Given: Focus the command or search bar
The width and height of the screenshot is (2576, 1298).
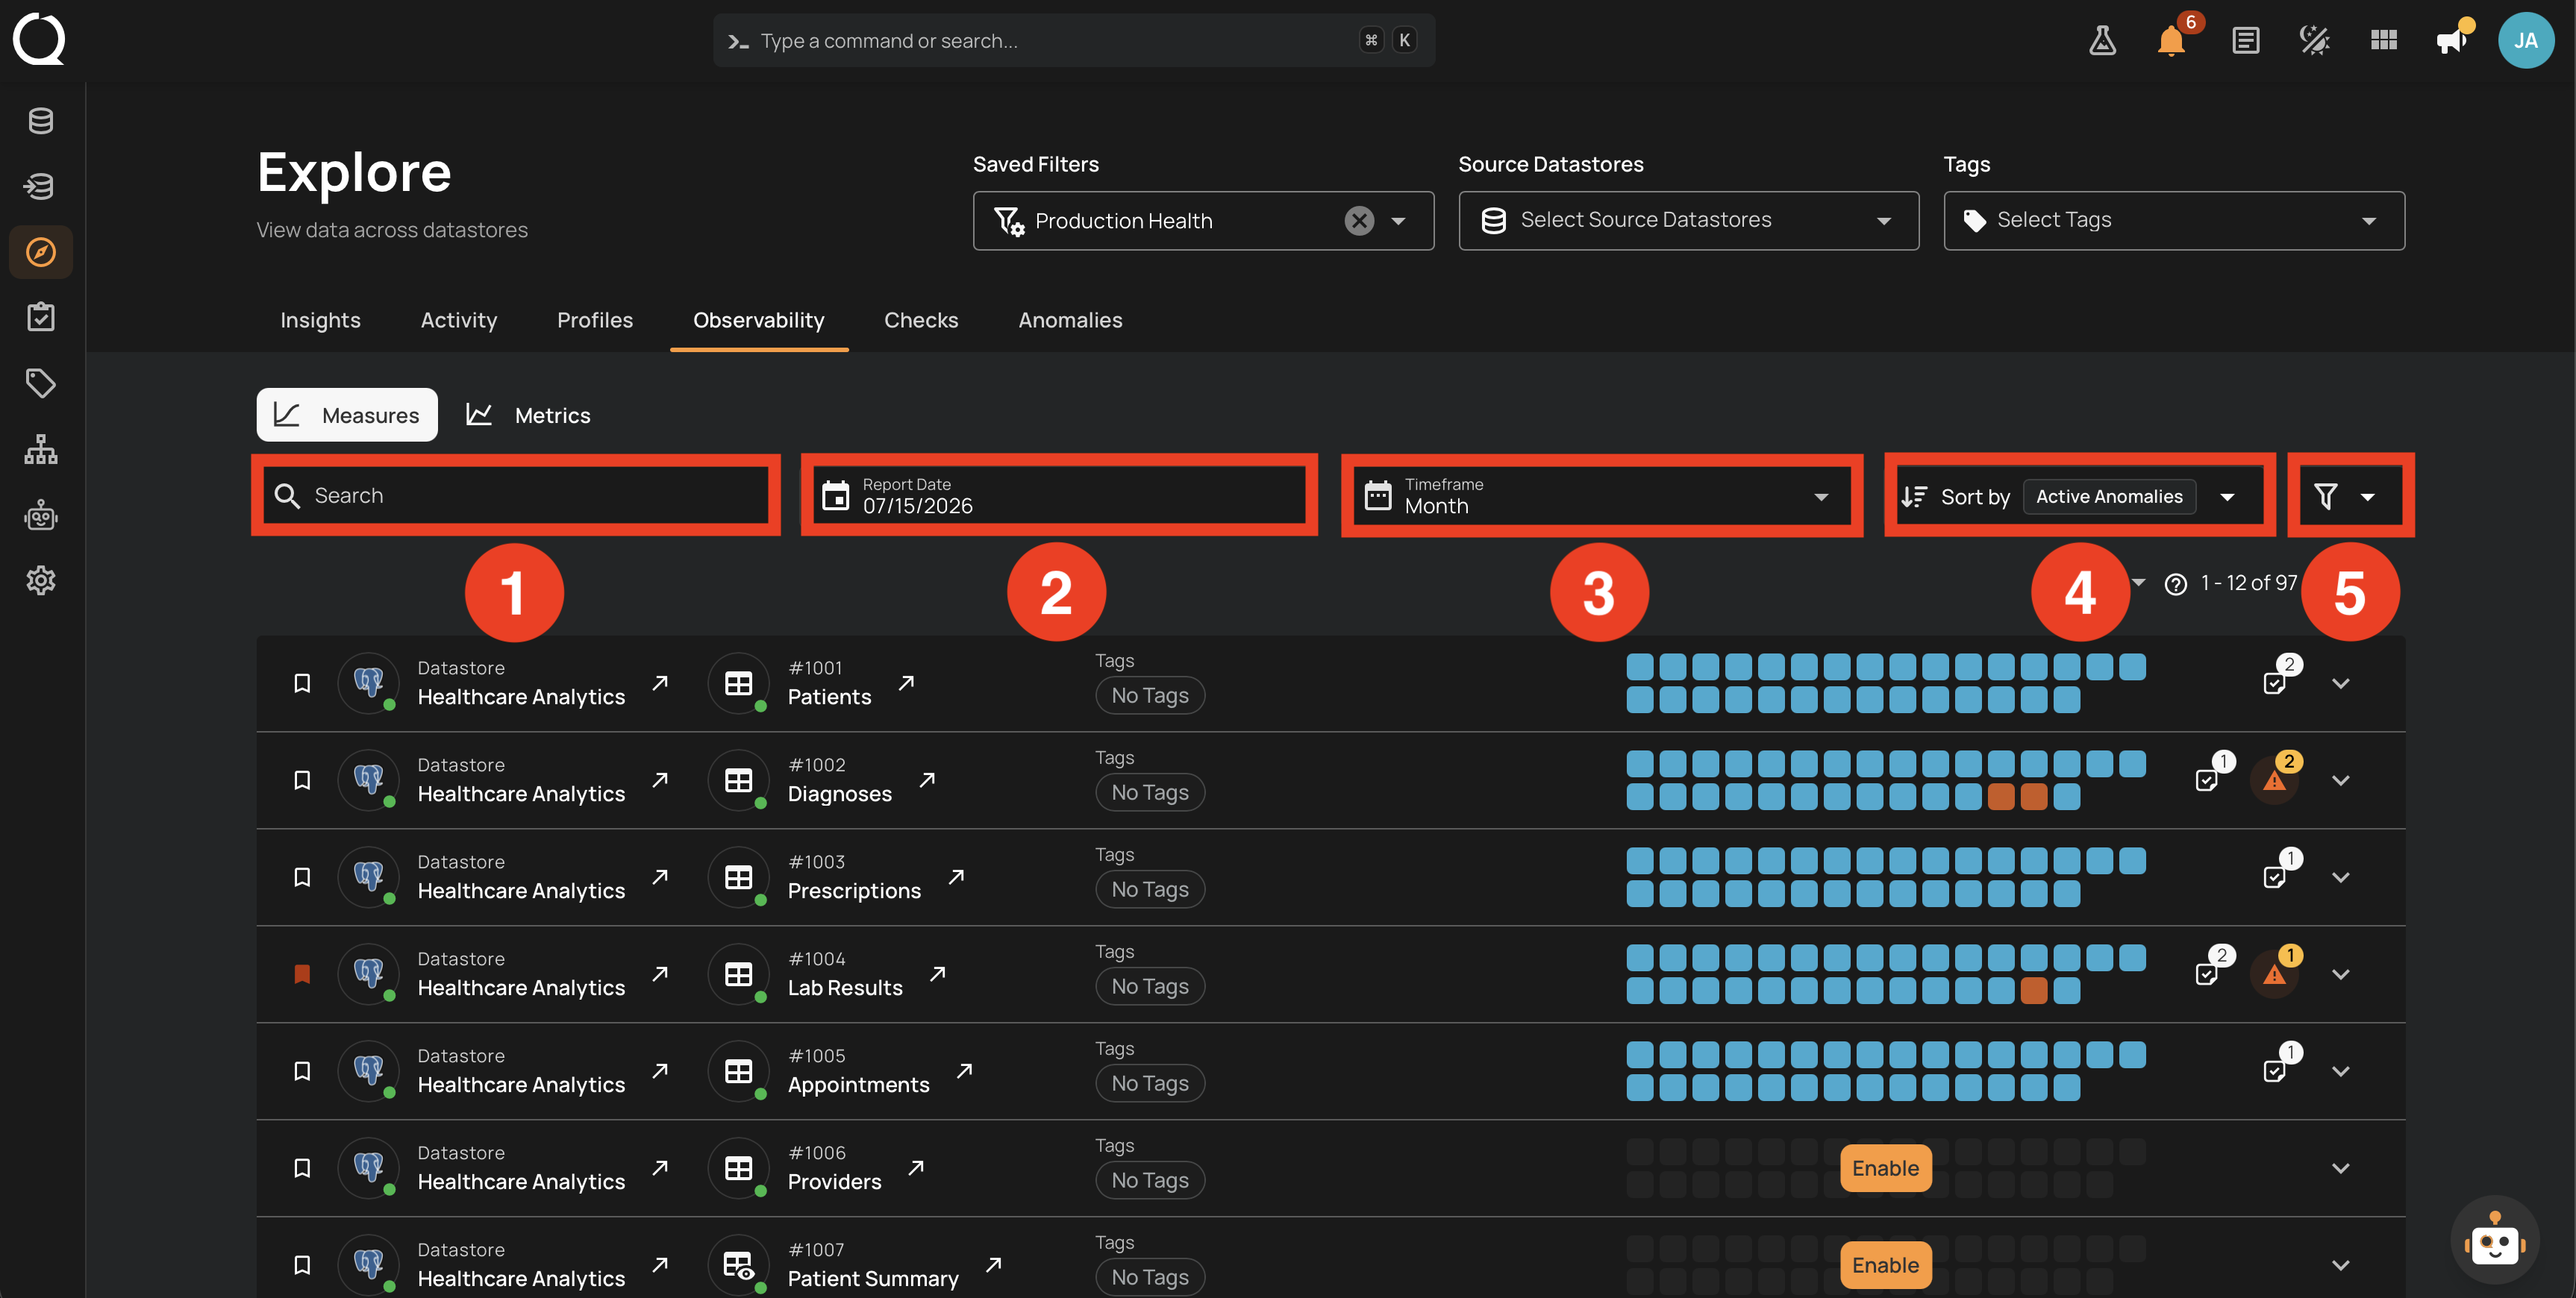Looking at the screenshot, I should click(1074, 40).
